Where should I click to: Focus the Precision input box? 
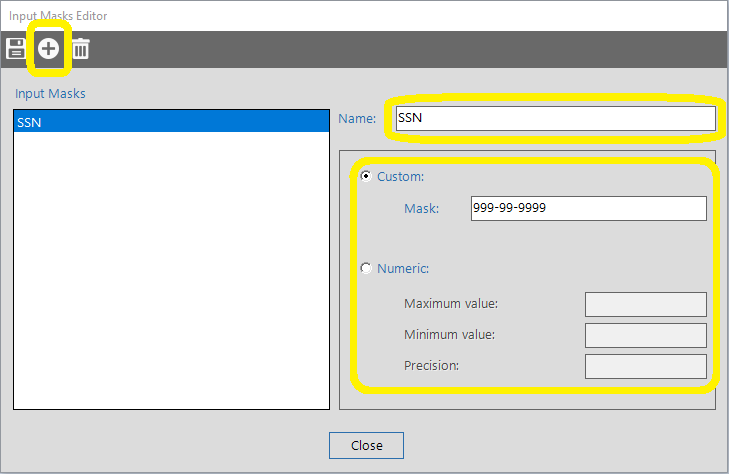[x=645, y=366]
